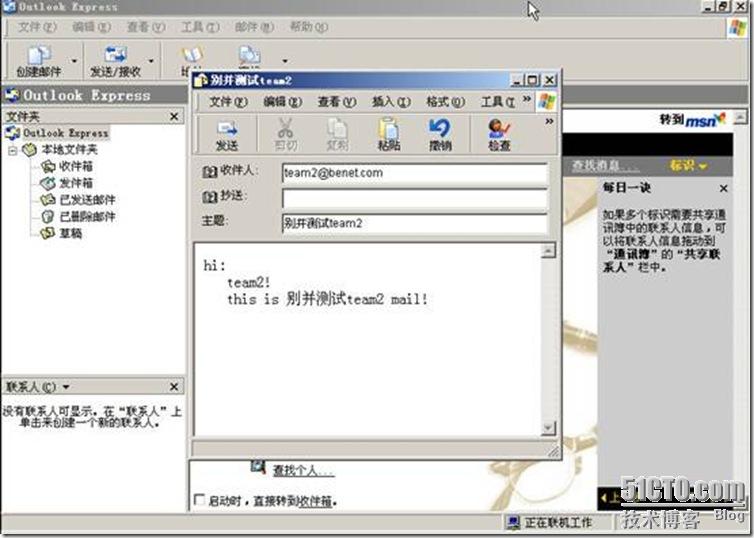This screenshot has height=538, width=754.
Task: Open Edit (编辑) menu in compose window
Action: [x=283, y=102]
